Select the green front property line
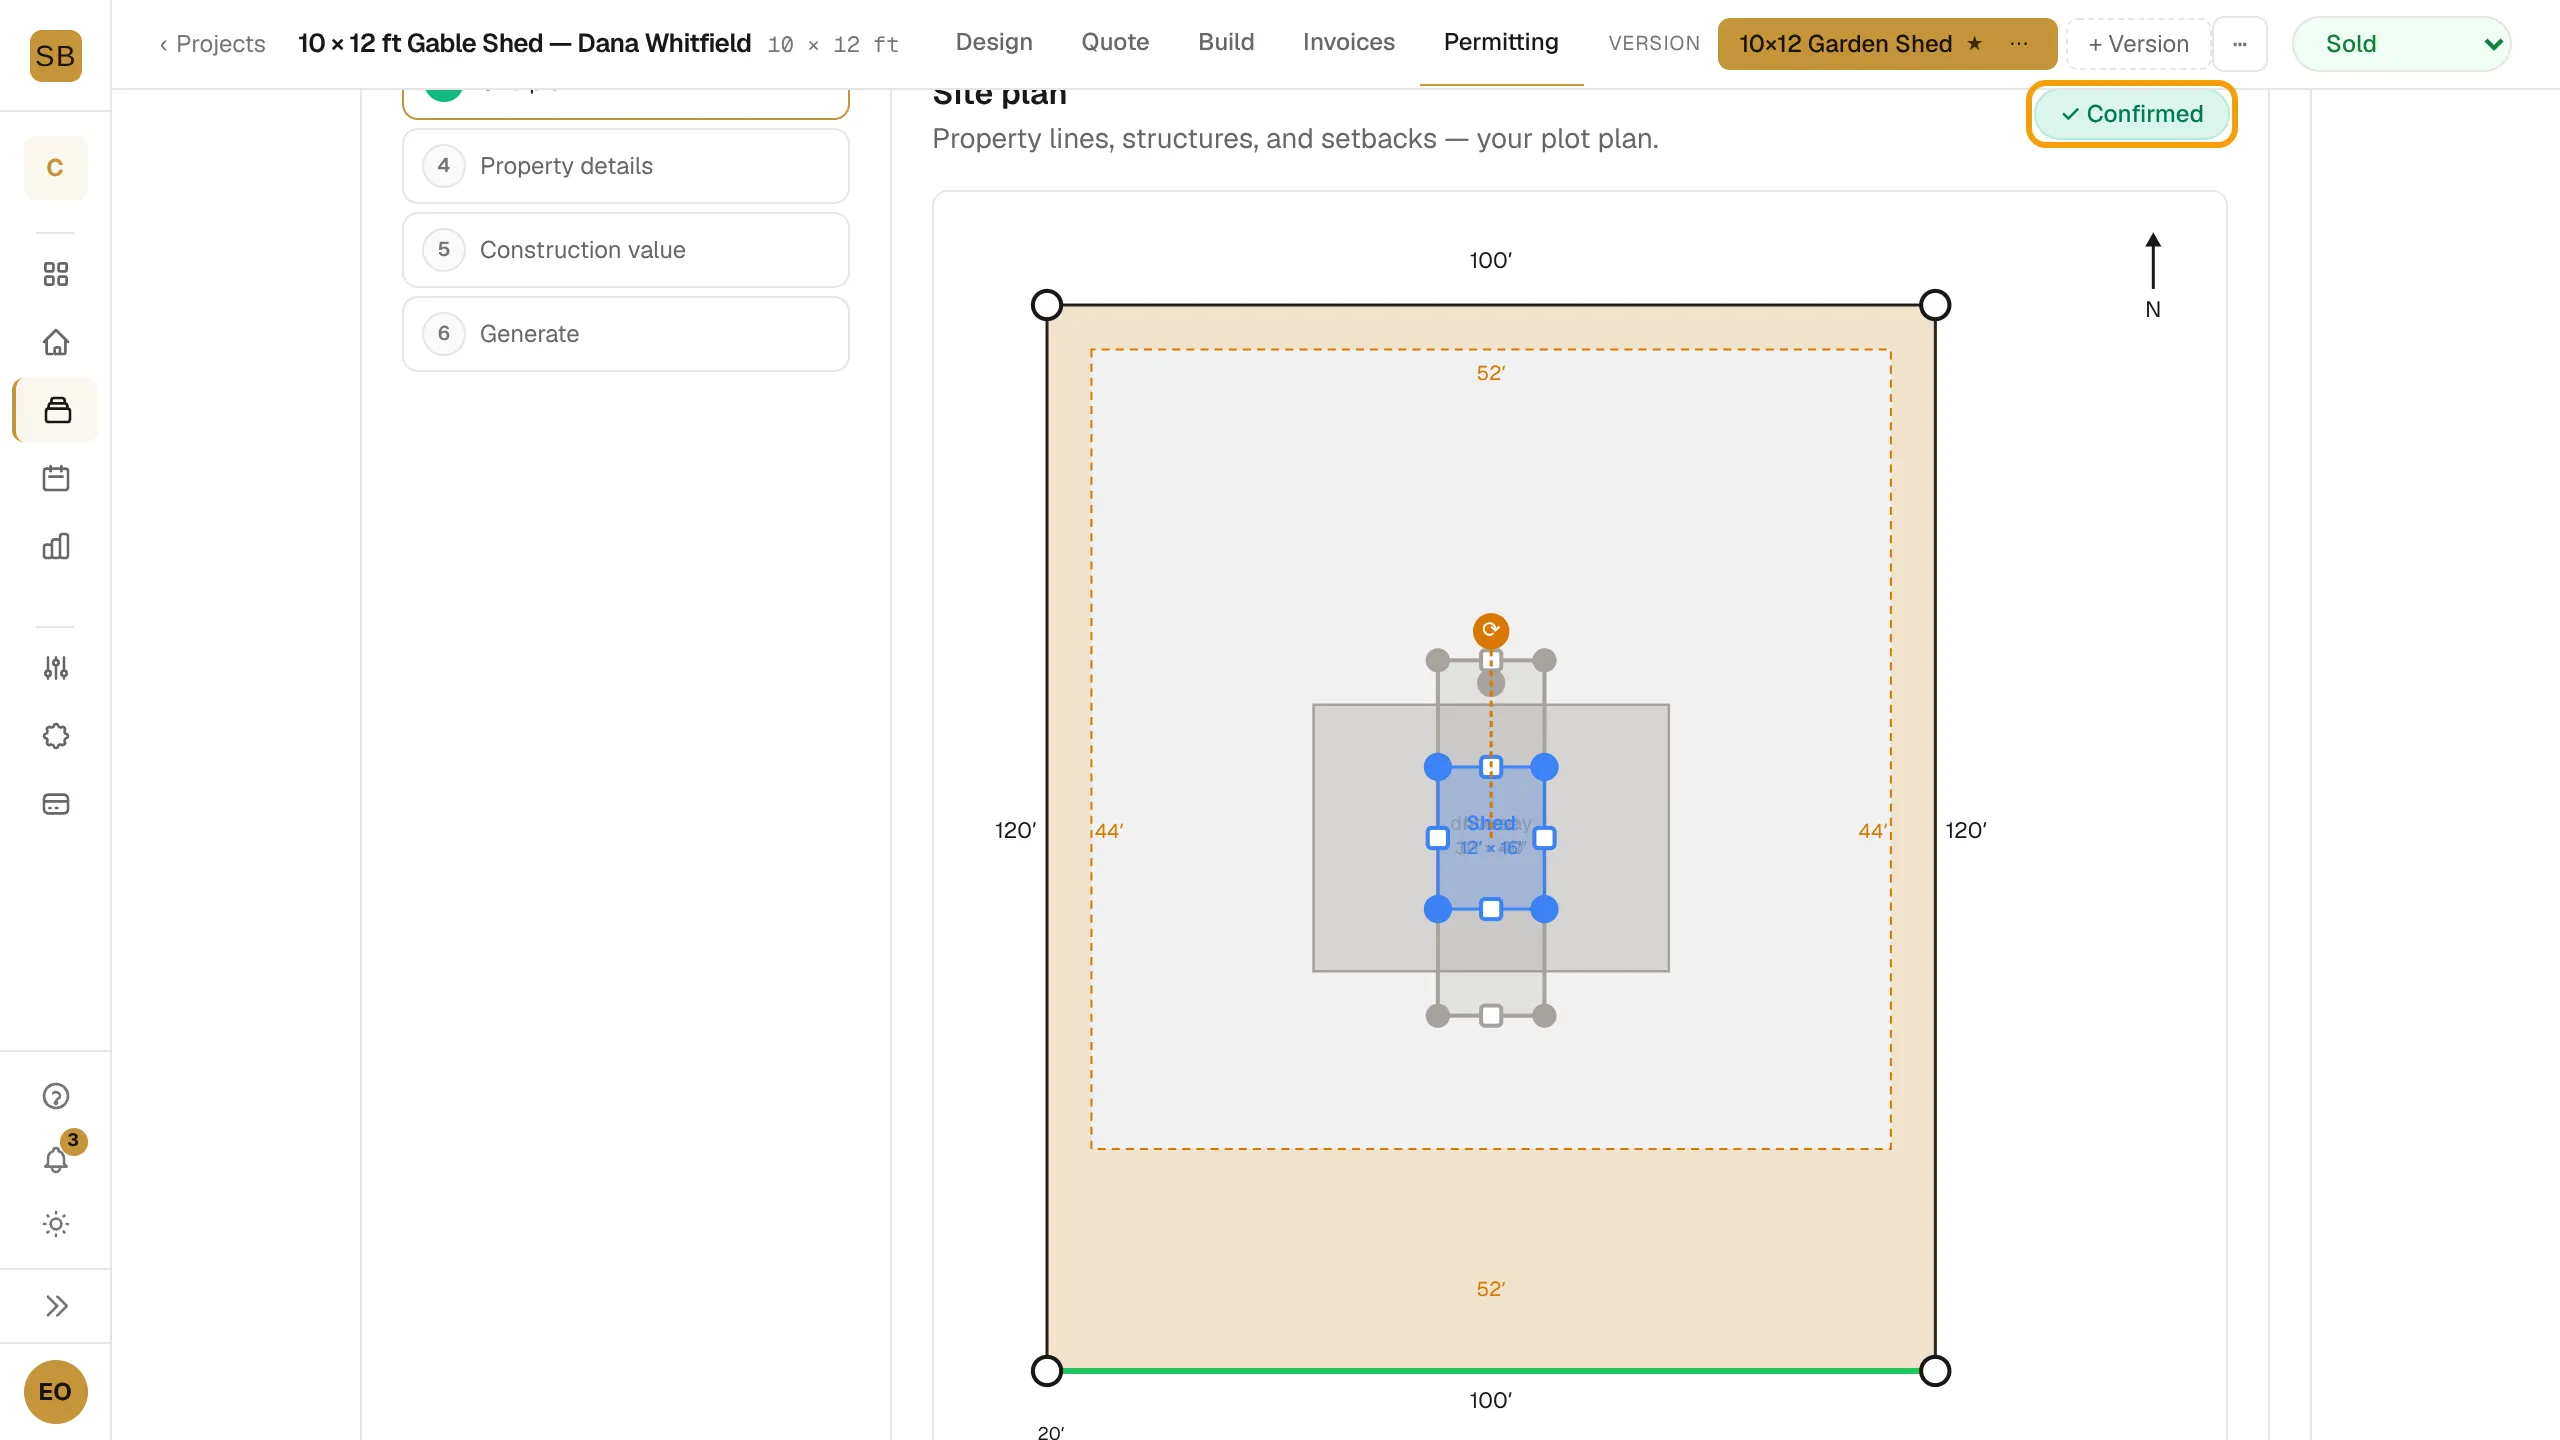Screen dimensions: 2560x1440 pyautogui.click(x=1491, y=1371)
